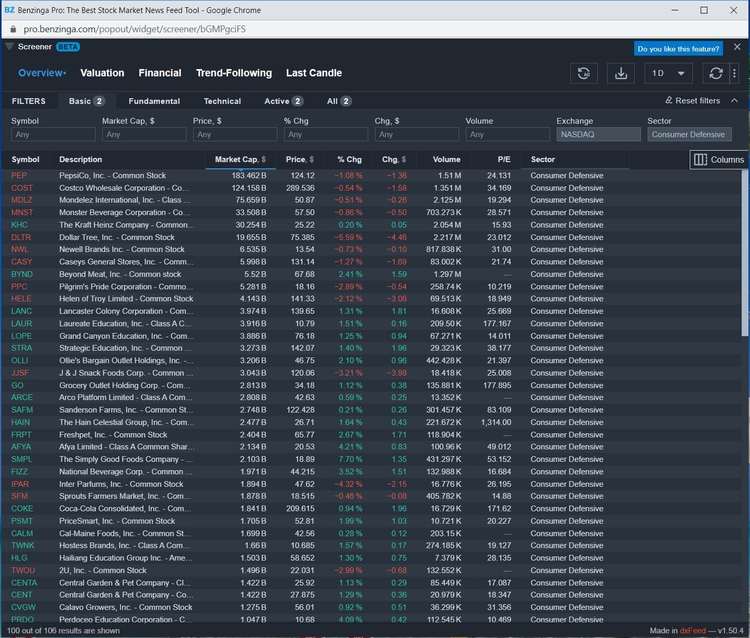Click the BETA badge next to Screener
The height and width of the screenshot is (638, 750).
point(68,47)
